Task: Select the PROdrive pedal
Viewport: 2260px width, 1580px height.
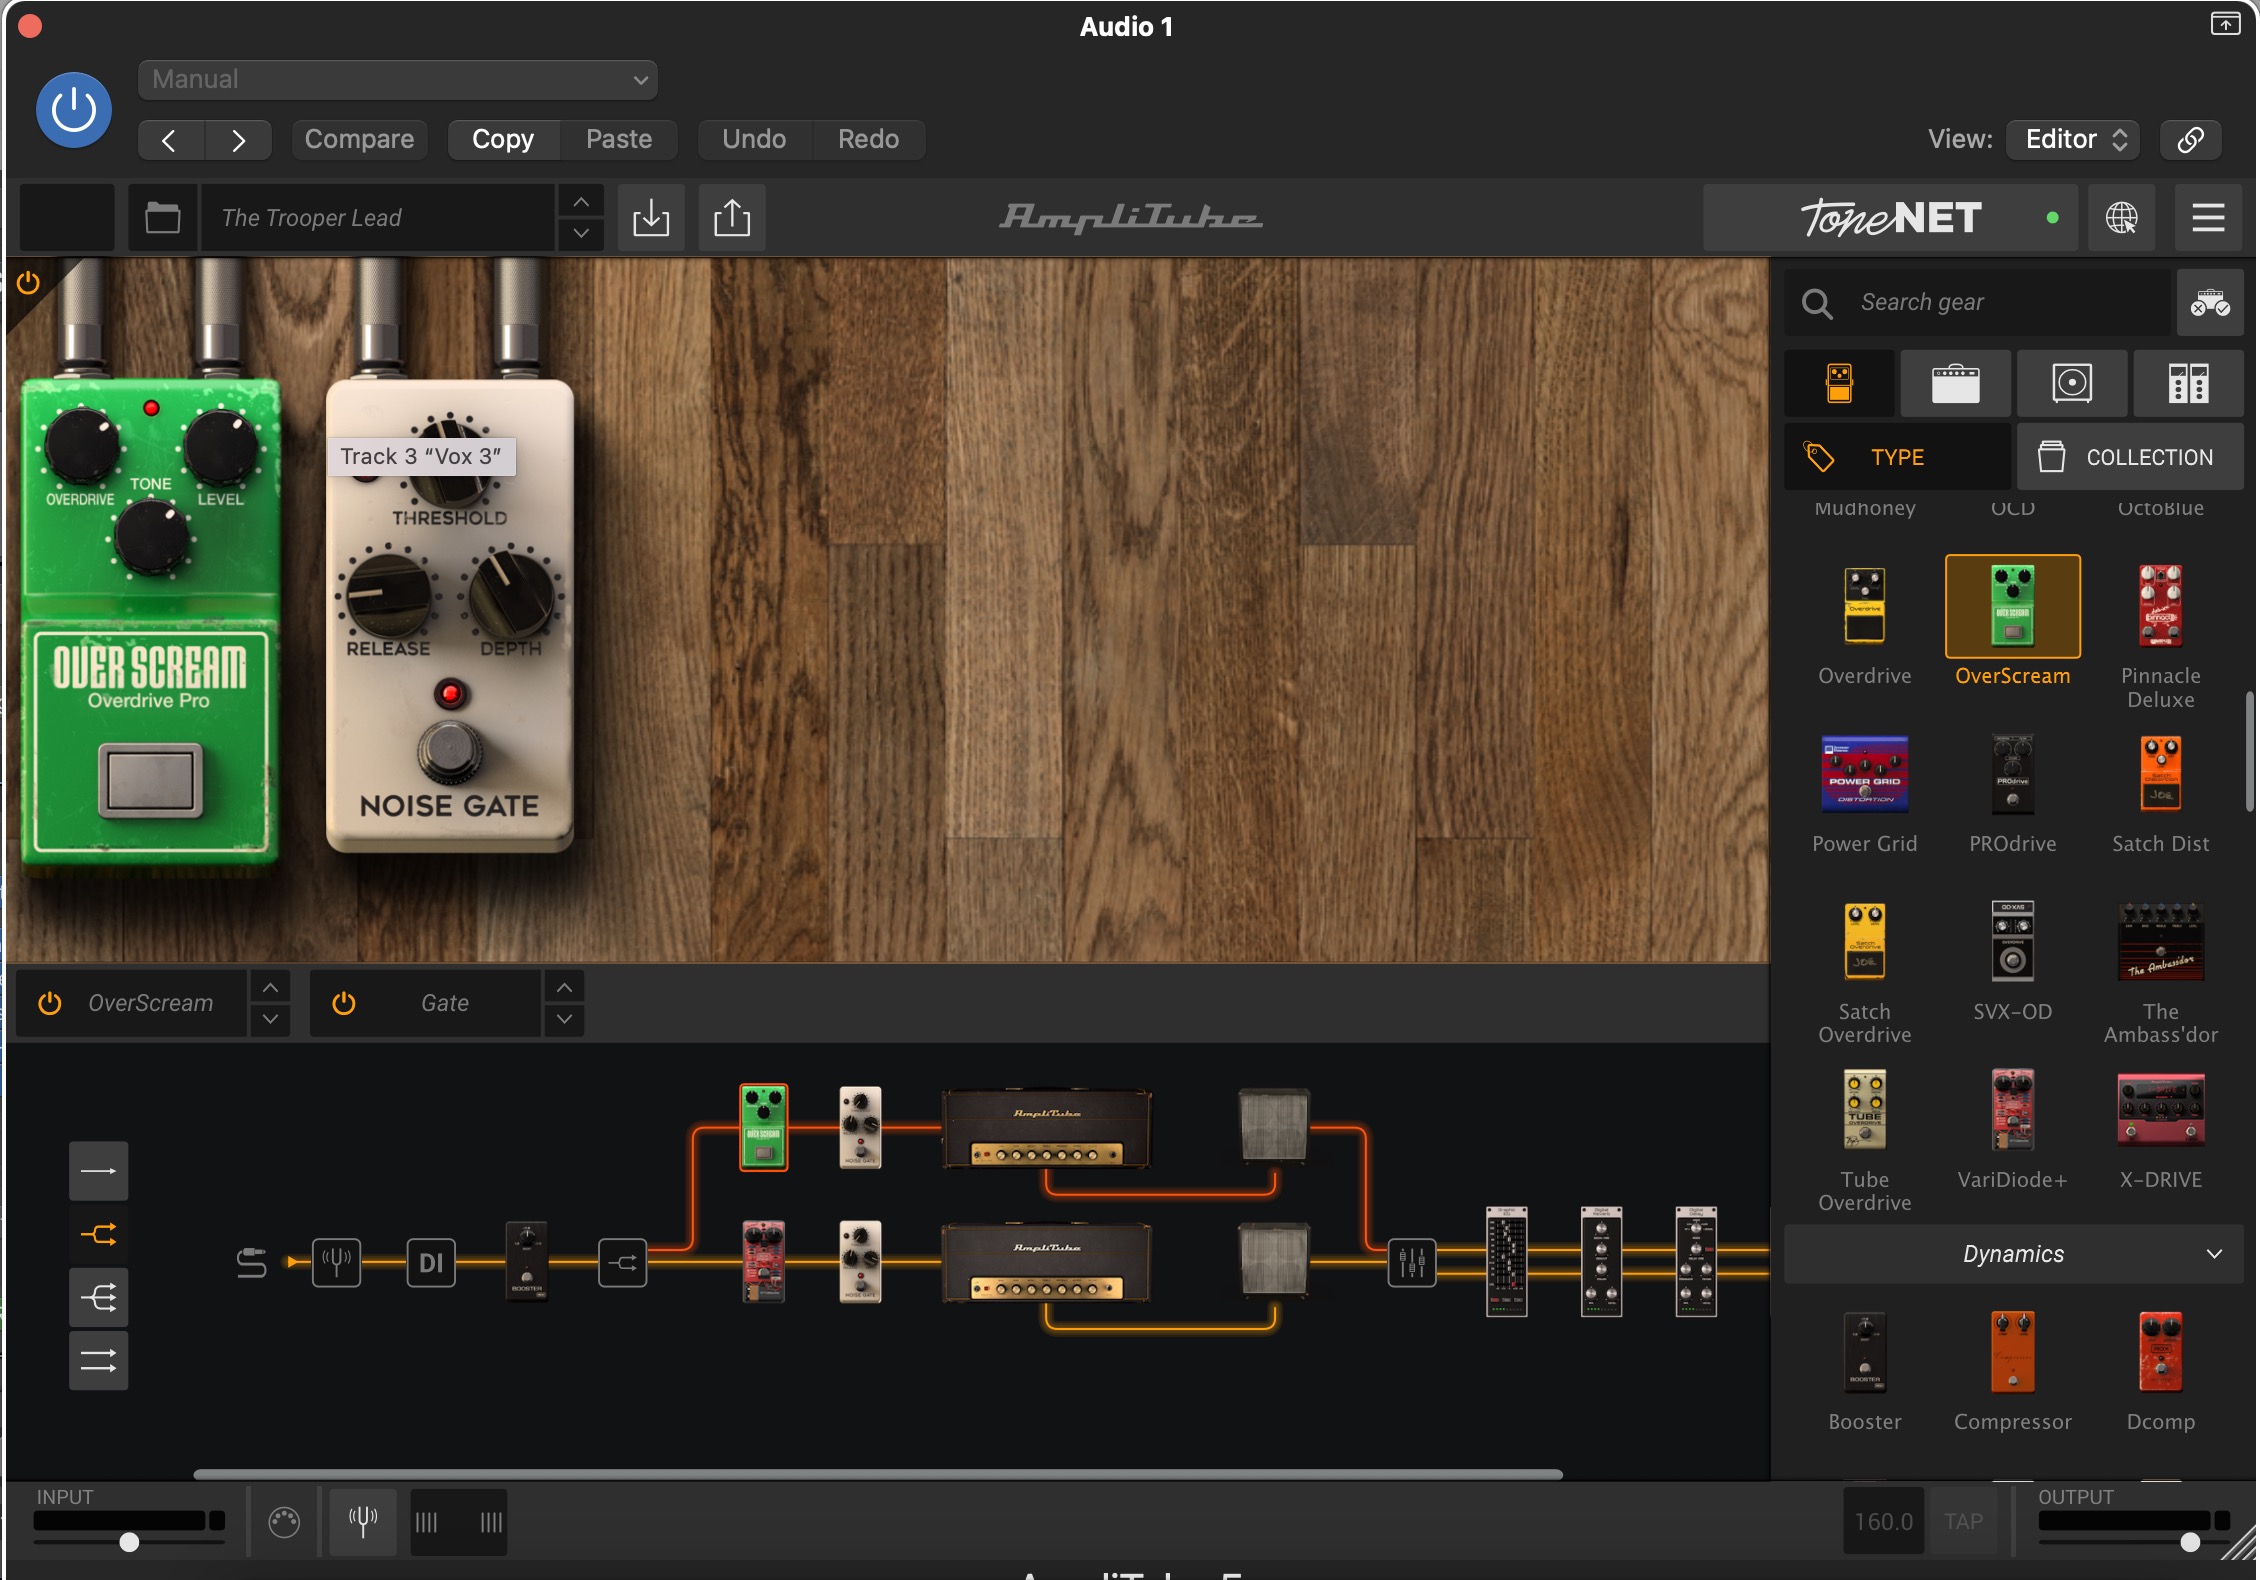Action: click(2012, 774)
